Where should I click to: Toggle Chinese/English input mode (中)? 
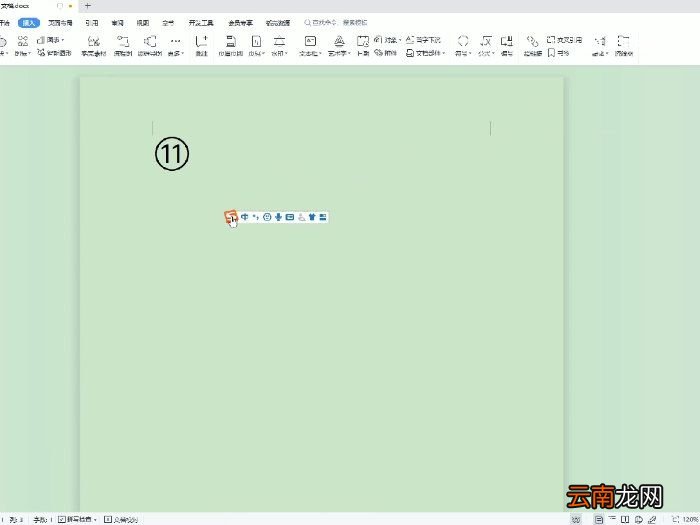click(x=245, y=217)
